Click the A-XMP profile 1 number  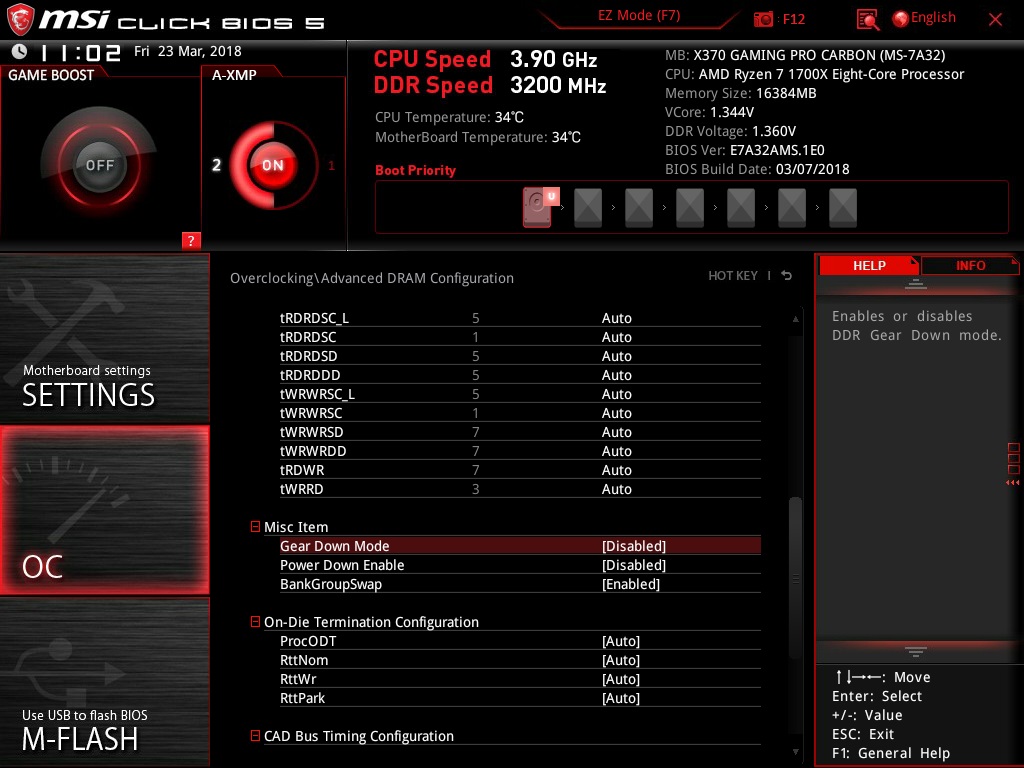[x=331, y=165]
